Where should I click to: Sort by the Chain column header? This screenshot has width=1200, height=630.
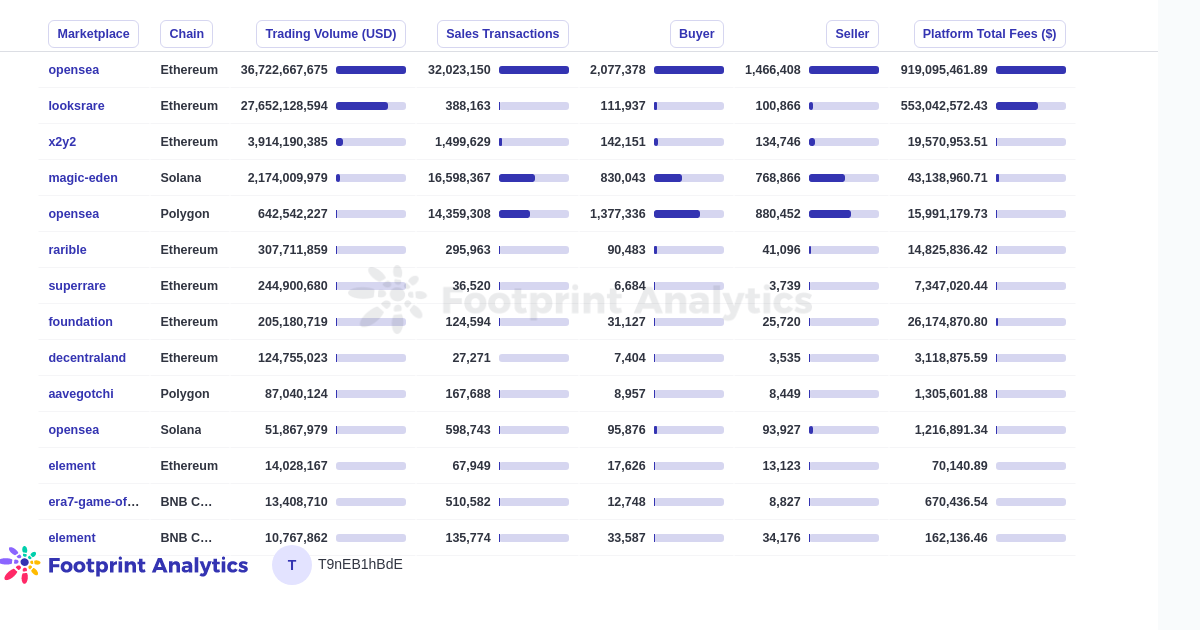(186, 34)
